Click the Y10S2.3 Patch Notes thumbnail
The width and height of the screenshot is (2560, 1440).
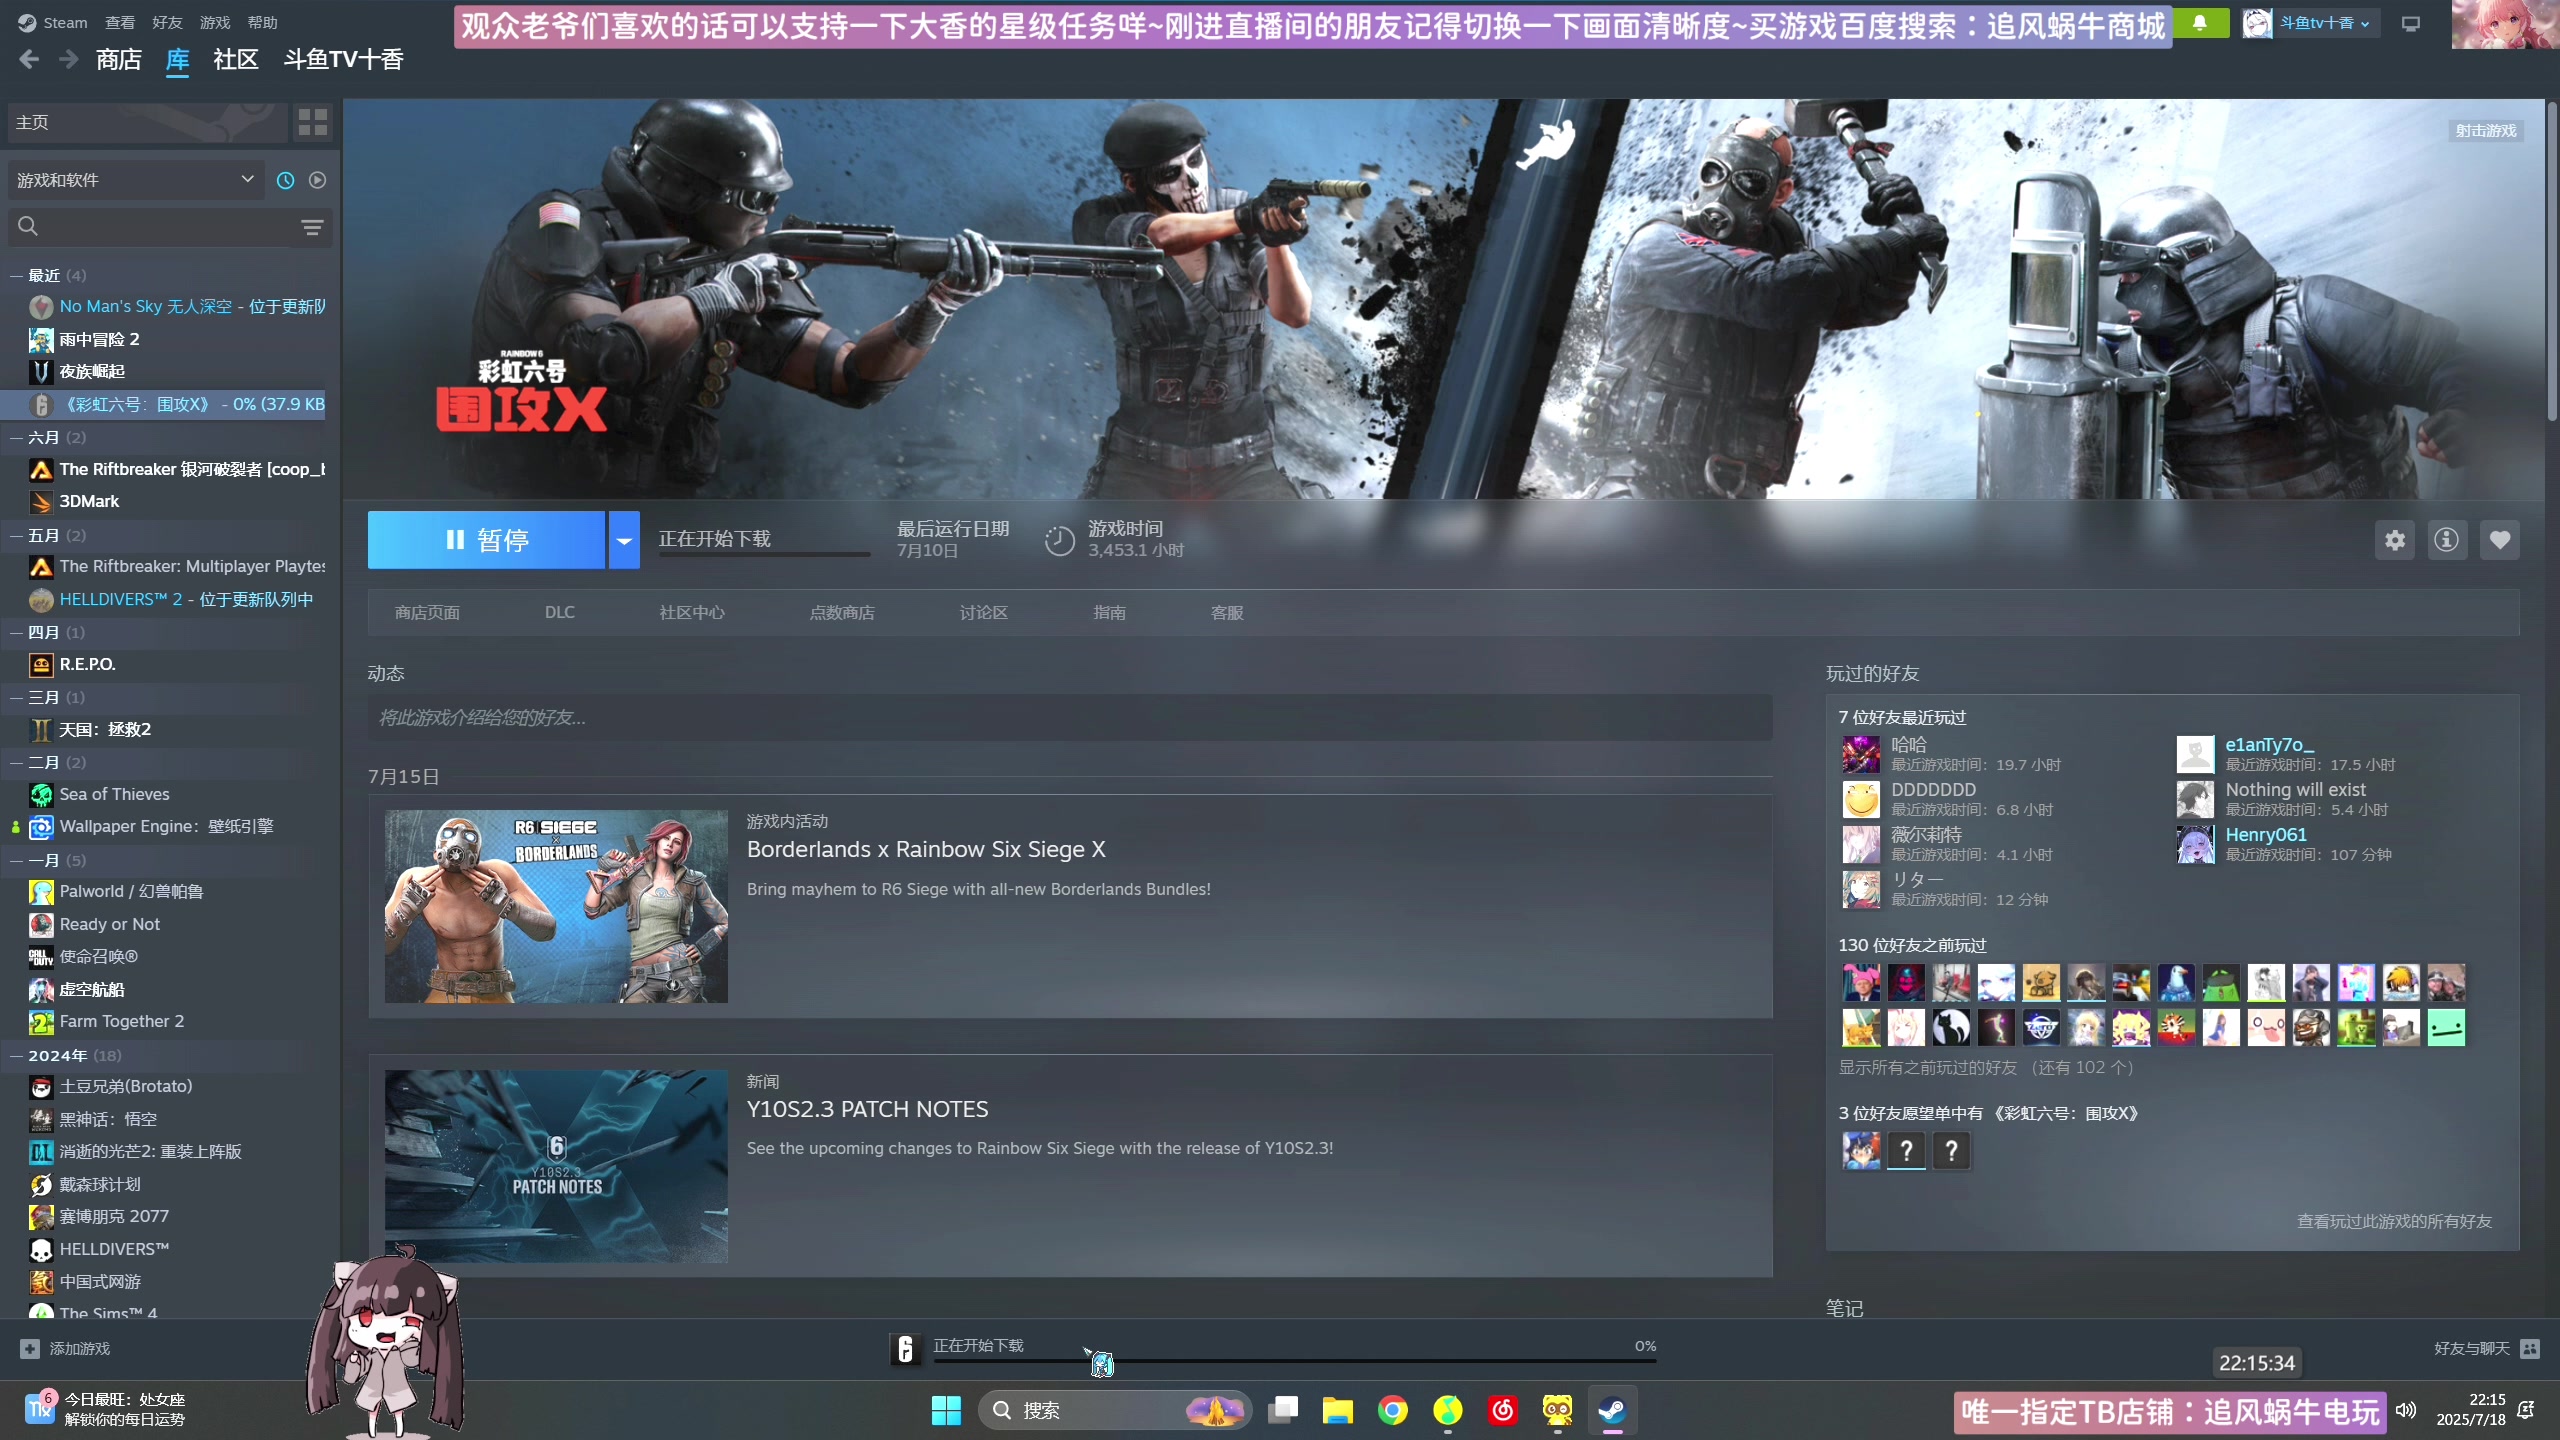(x=556, y=1166)
